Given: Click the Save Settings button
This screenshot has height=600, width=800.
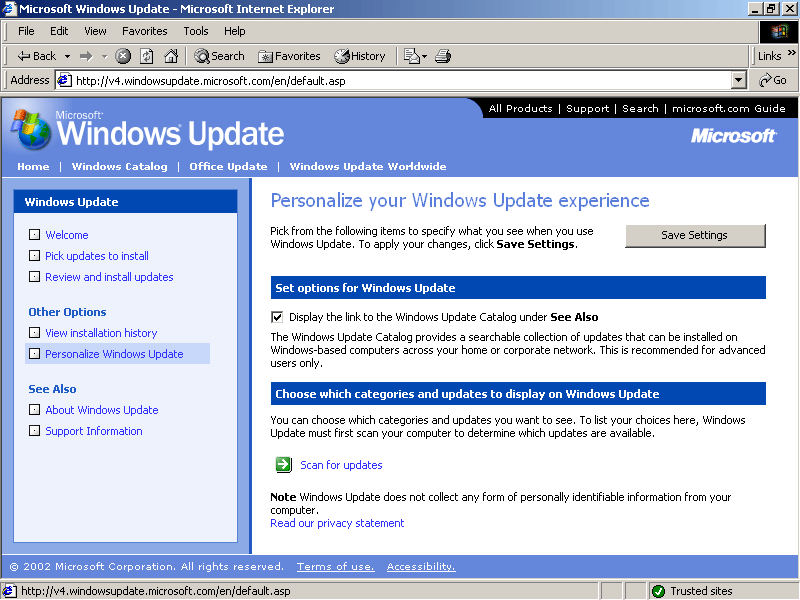Looking at the screenshot, I should coord(694,235).
